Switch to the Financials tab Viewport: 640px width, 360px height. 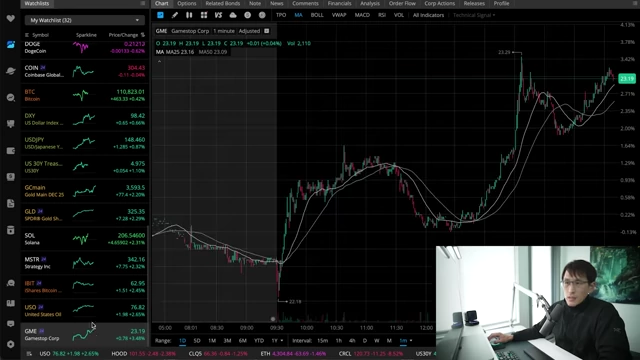(339, 3)
